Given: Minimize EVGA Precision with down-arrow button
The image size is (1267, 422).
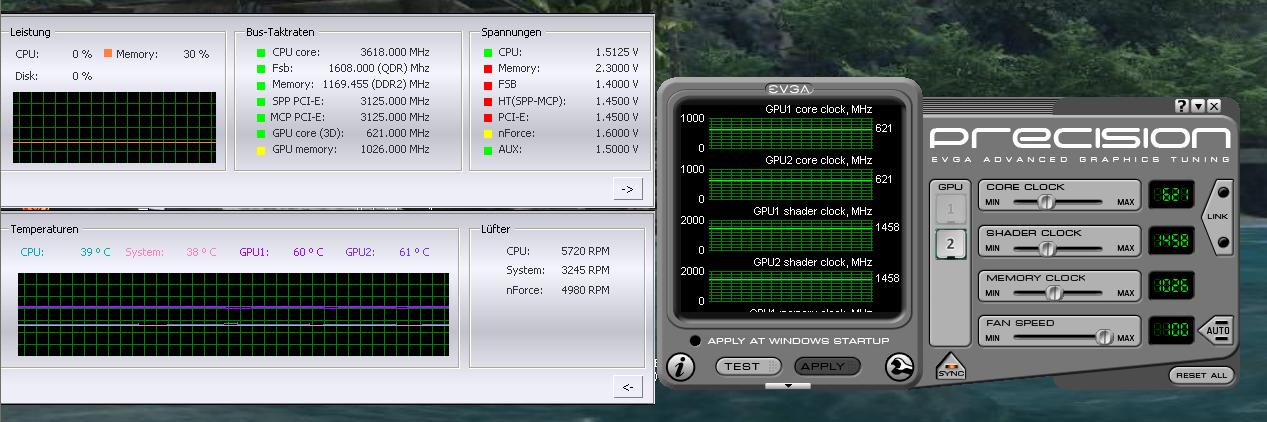Looking at the screenshot, I should click(1197, 105).
